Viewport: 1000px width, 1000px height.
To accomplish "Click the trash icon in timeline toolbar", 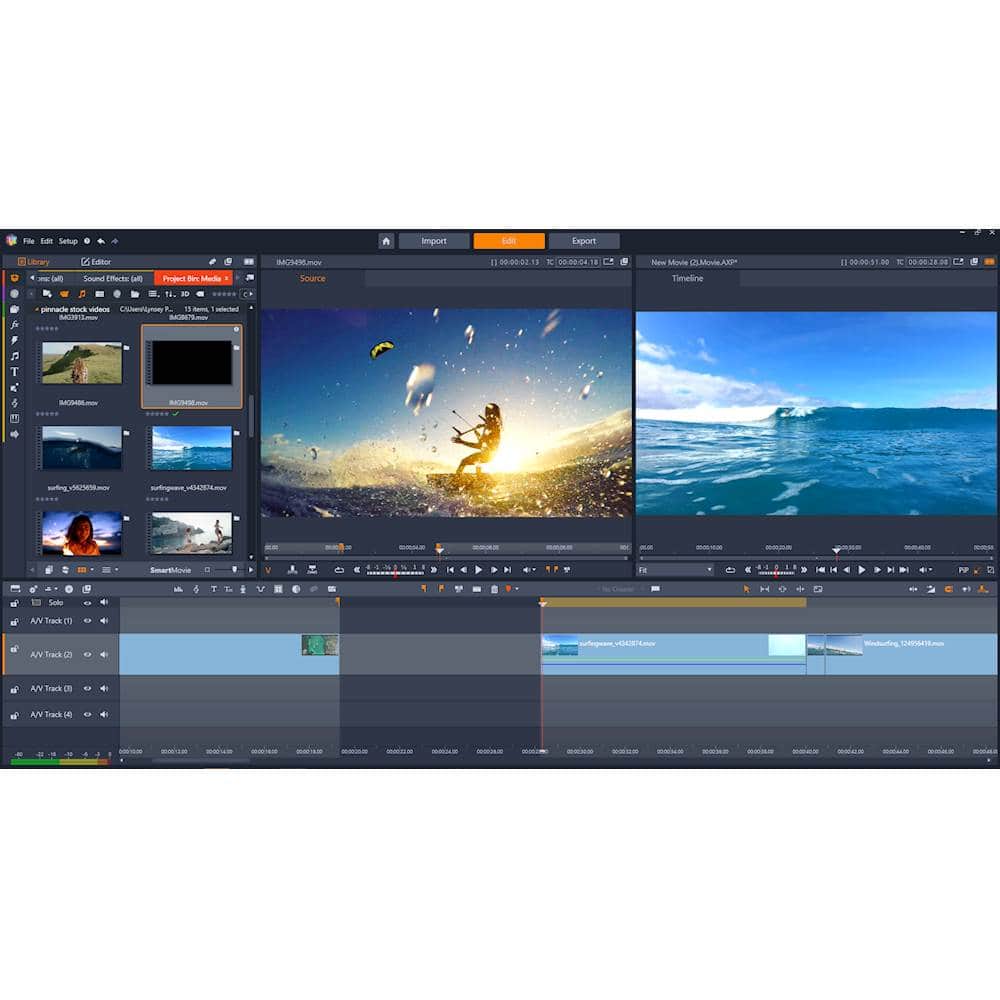I will point(493,589).
